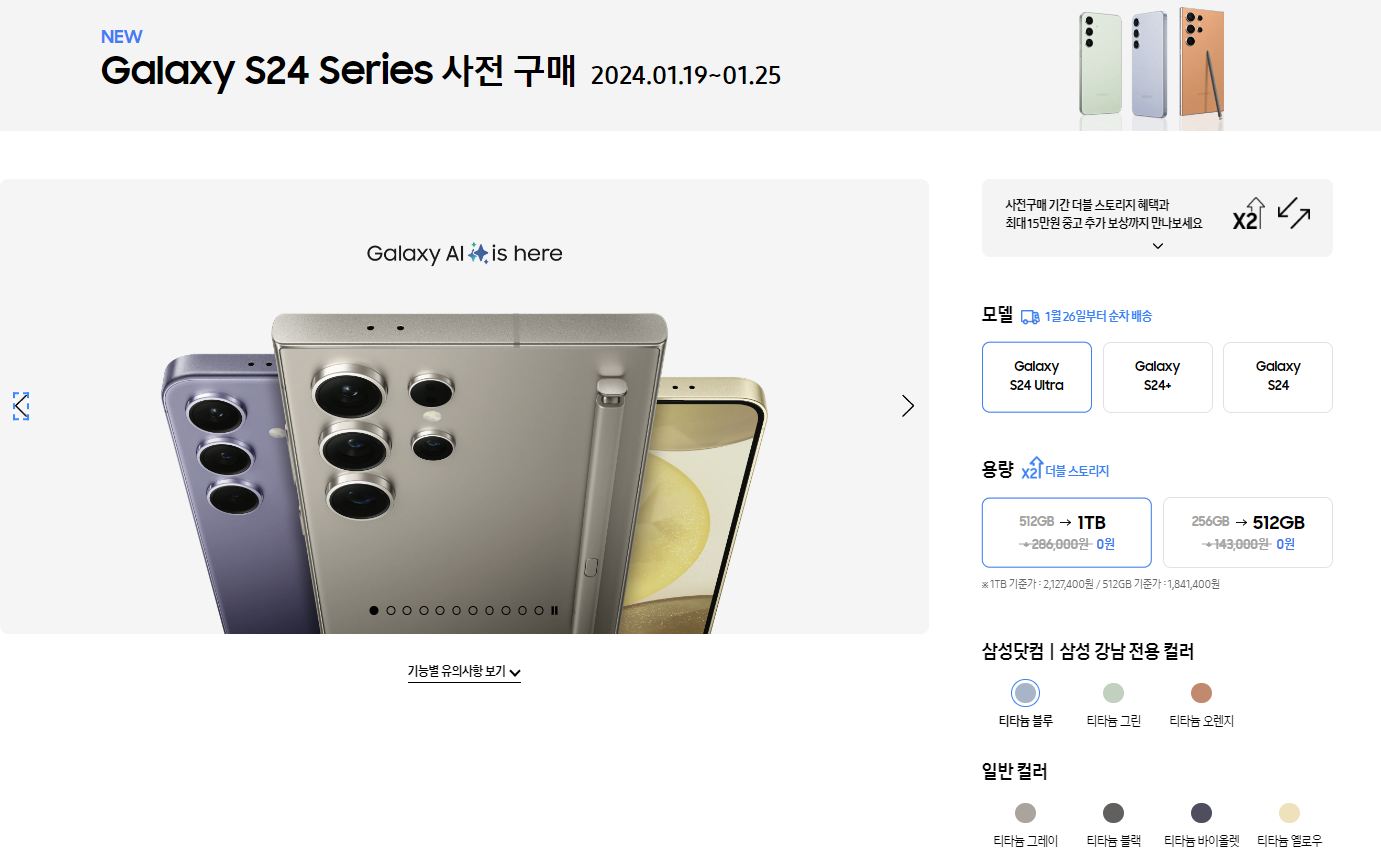Choose the Galaxy S24 model option

pyautogui.click(x=1278, y=377)
